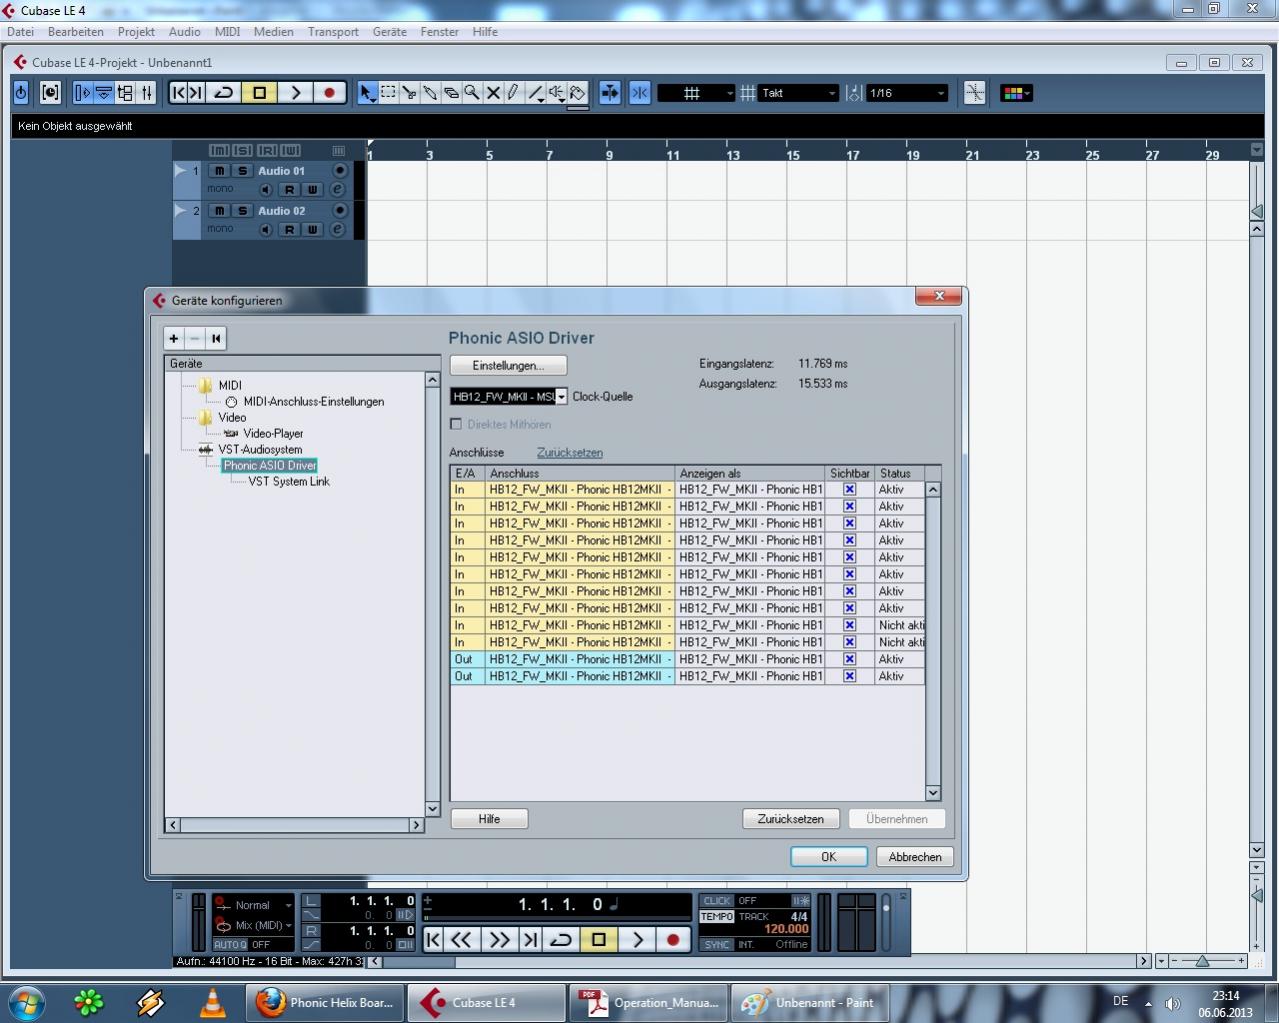This screenshot has height=1023, width=1279.
Task: Open the Mix (MIDI) cycle record dropdown
Action: [254, 925]
